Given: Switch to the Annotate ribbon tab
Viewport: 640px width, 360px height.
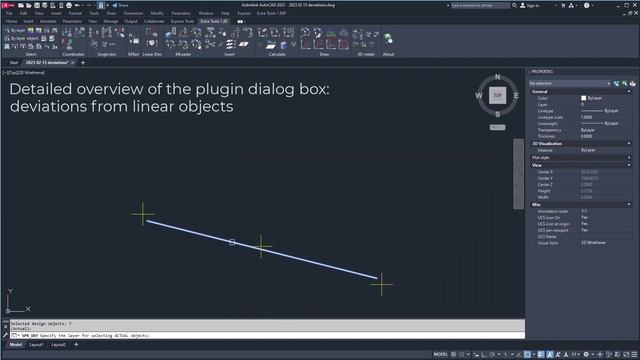Looking at the screenshot, I should click(x=48, y=21).
